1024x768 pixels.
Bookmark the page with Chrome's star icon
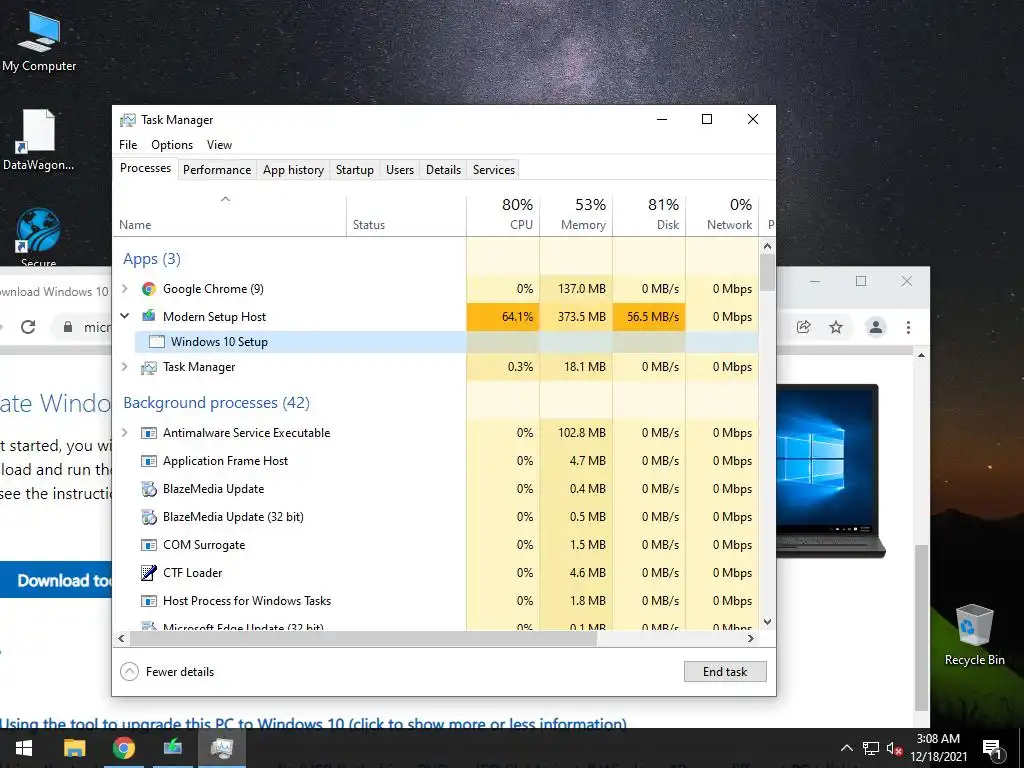pyautogui.click(x=836, y=327)
